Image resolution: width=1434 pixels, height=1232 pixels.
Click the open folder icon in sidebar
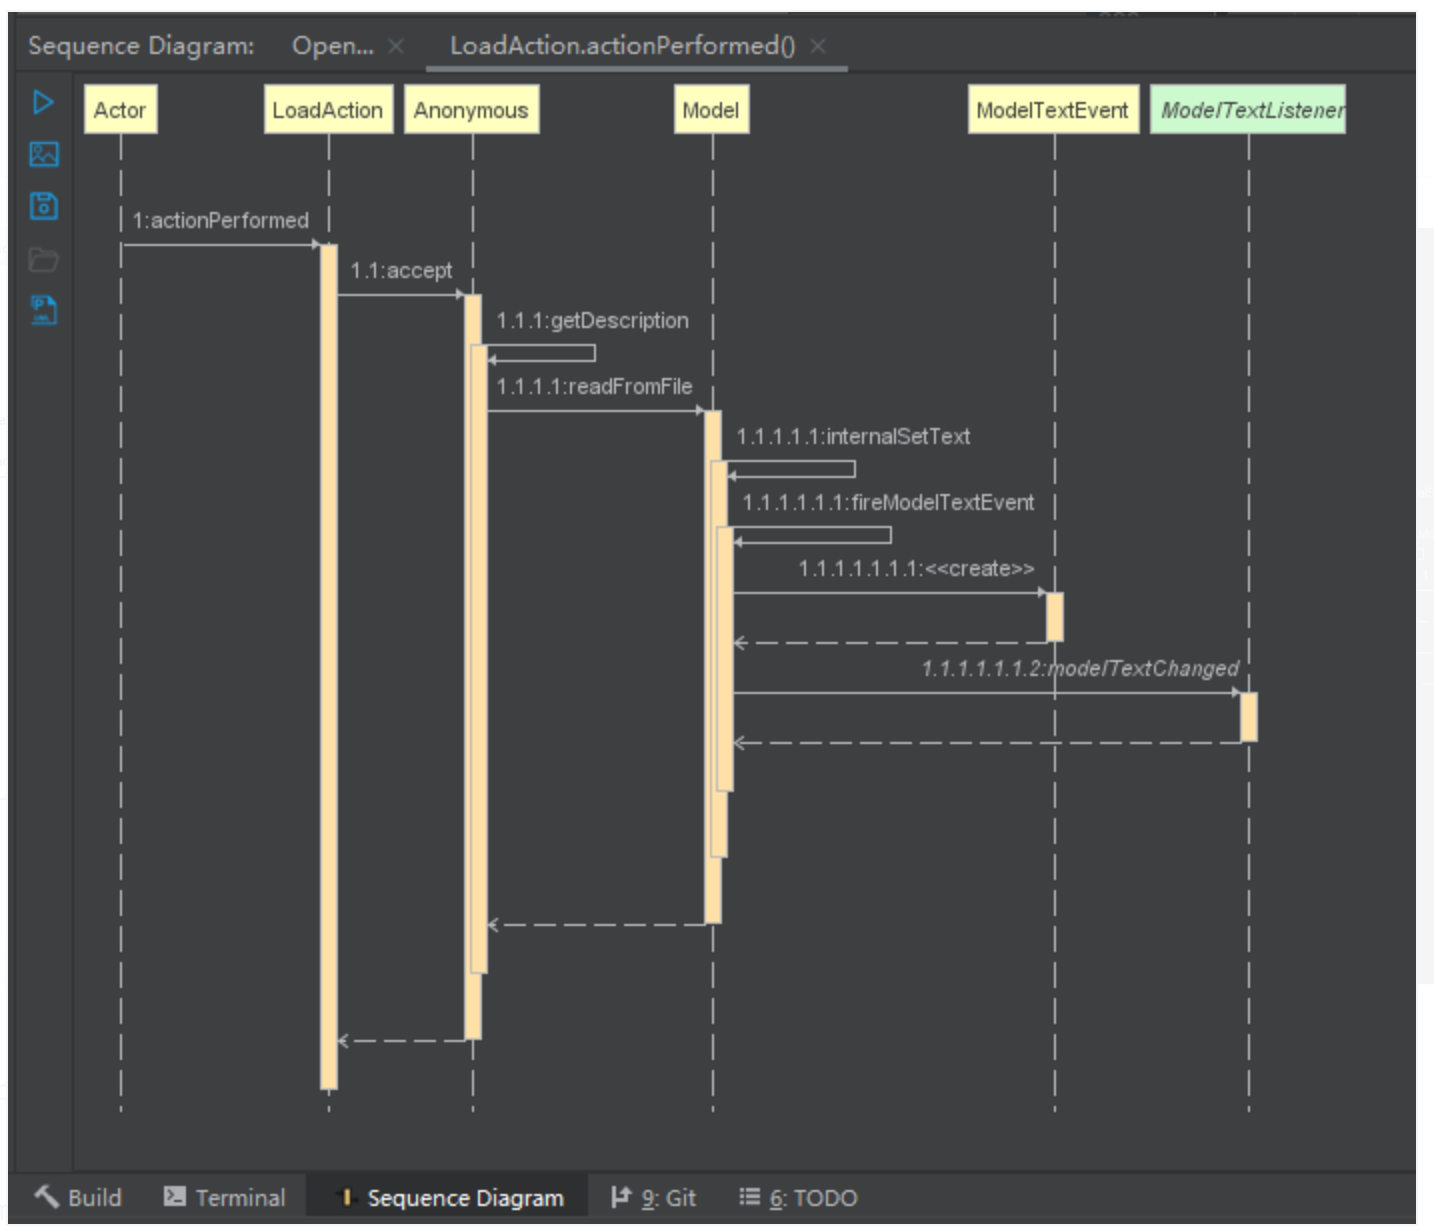coord(43,259)
